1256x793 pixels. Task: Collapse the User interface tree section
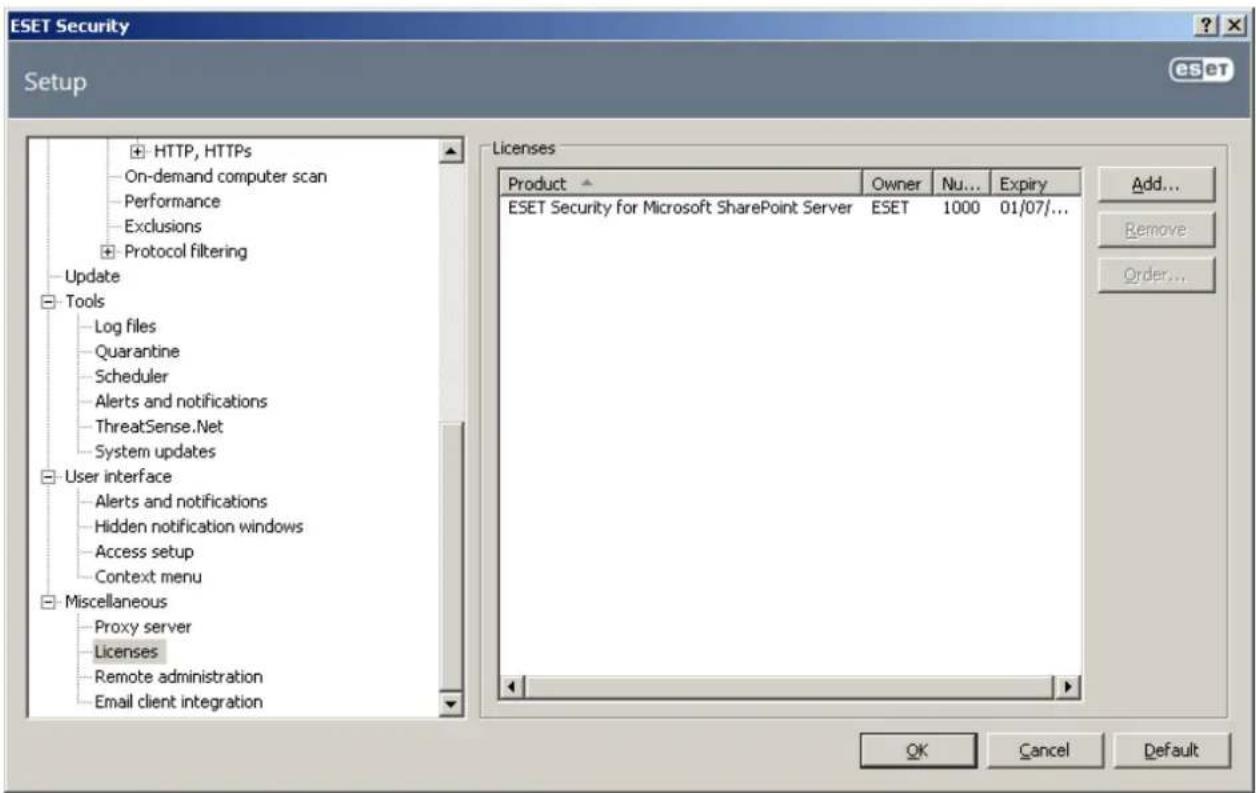click(x=48, y=476)
